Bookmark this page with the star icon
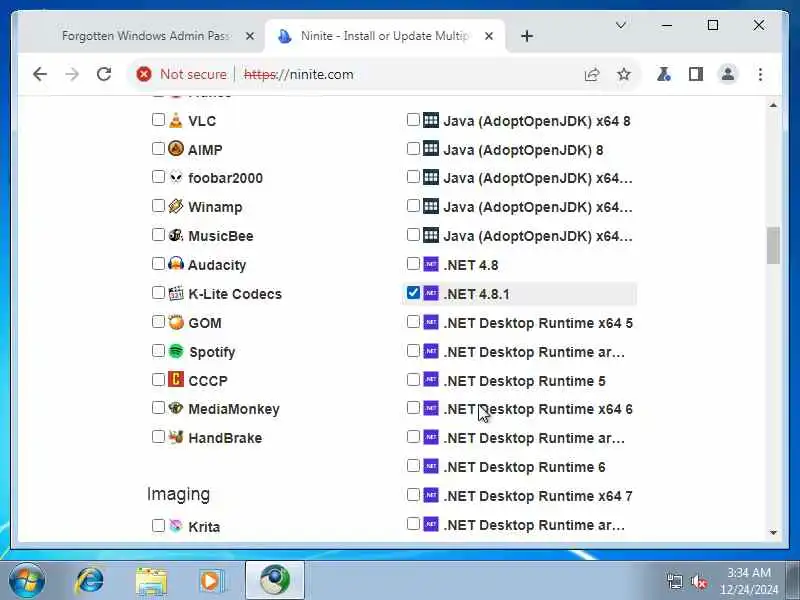Screen dimensions: 800x600 click(x=623, y=74)
